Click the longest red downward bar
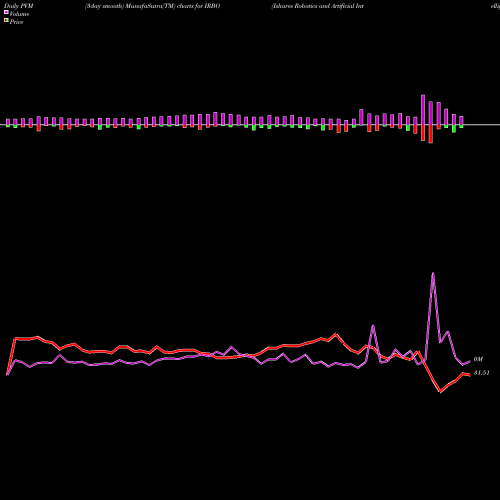 coord(431,134)
